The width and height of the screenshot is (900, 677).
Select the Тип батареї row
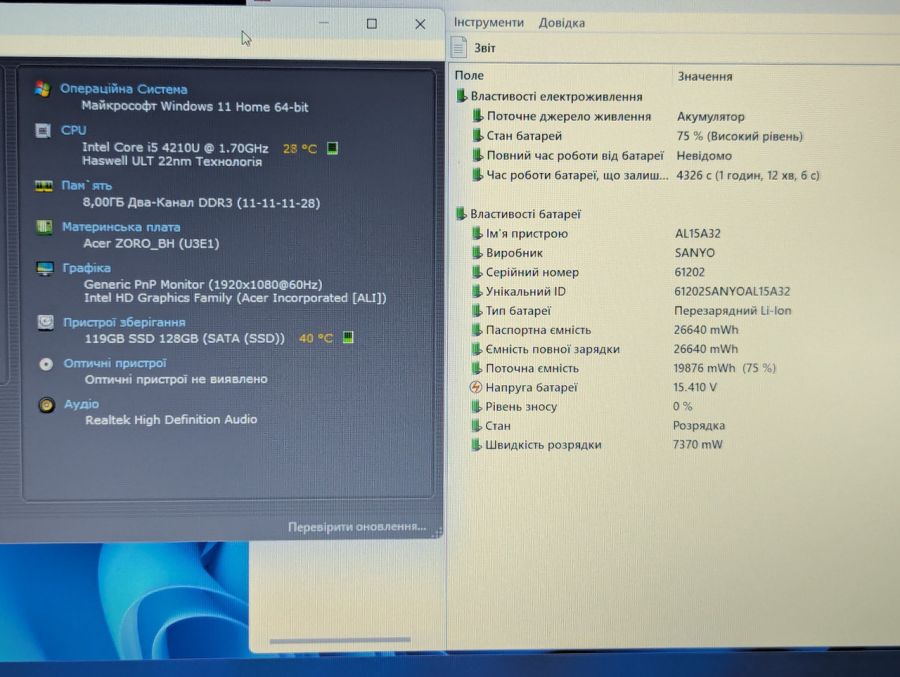[x=631, y=311]
